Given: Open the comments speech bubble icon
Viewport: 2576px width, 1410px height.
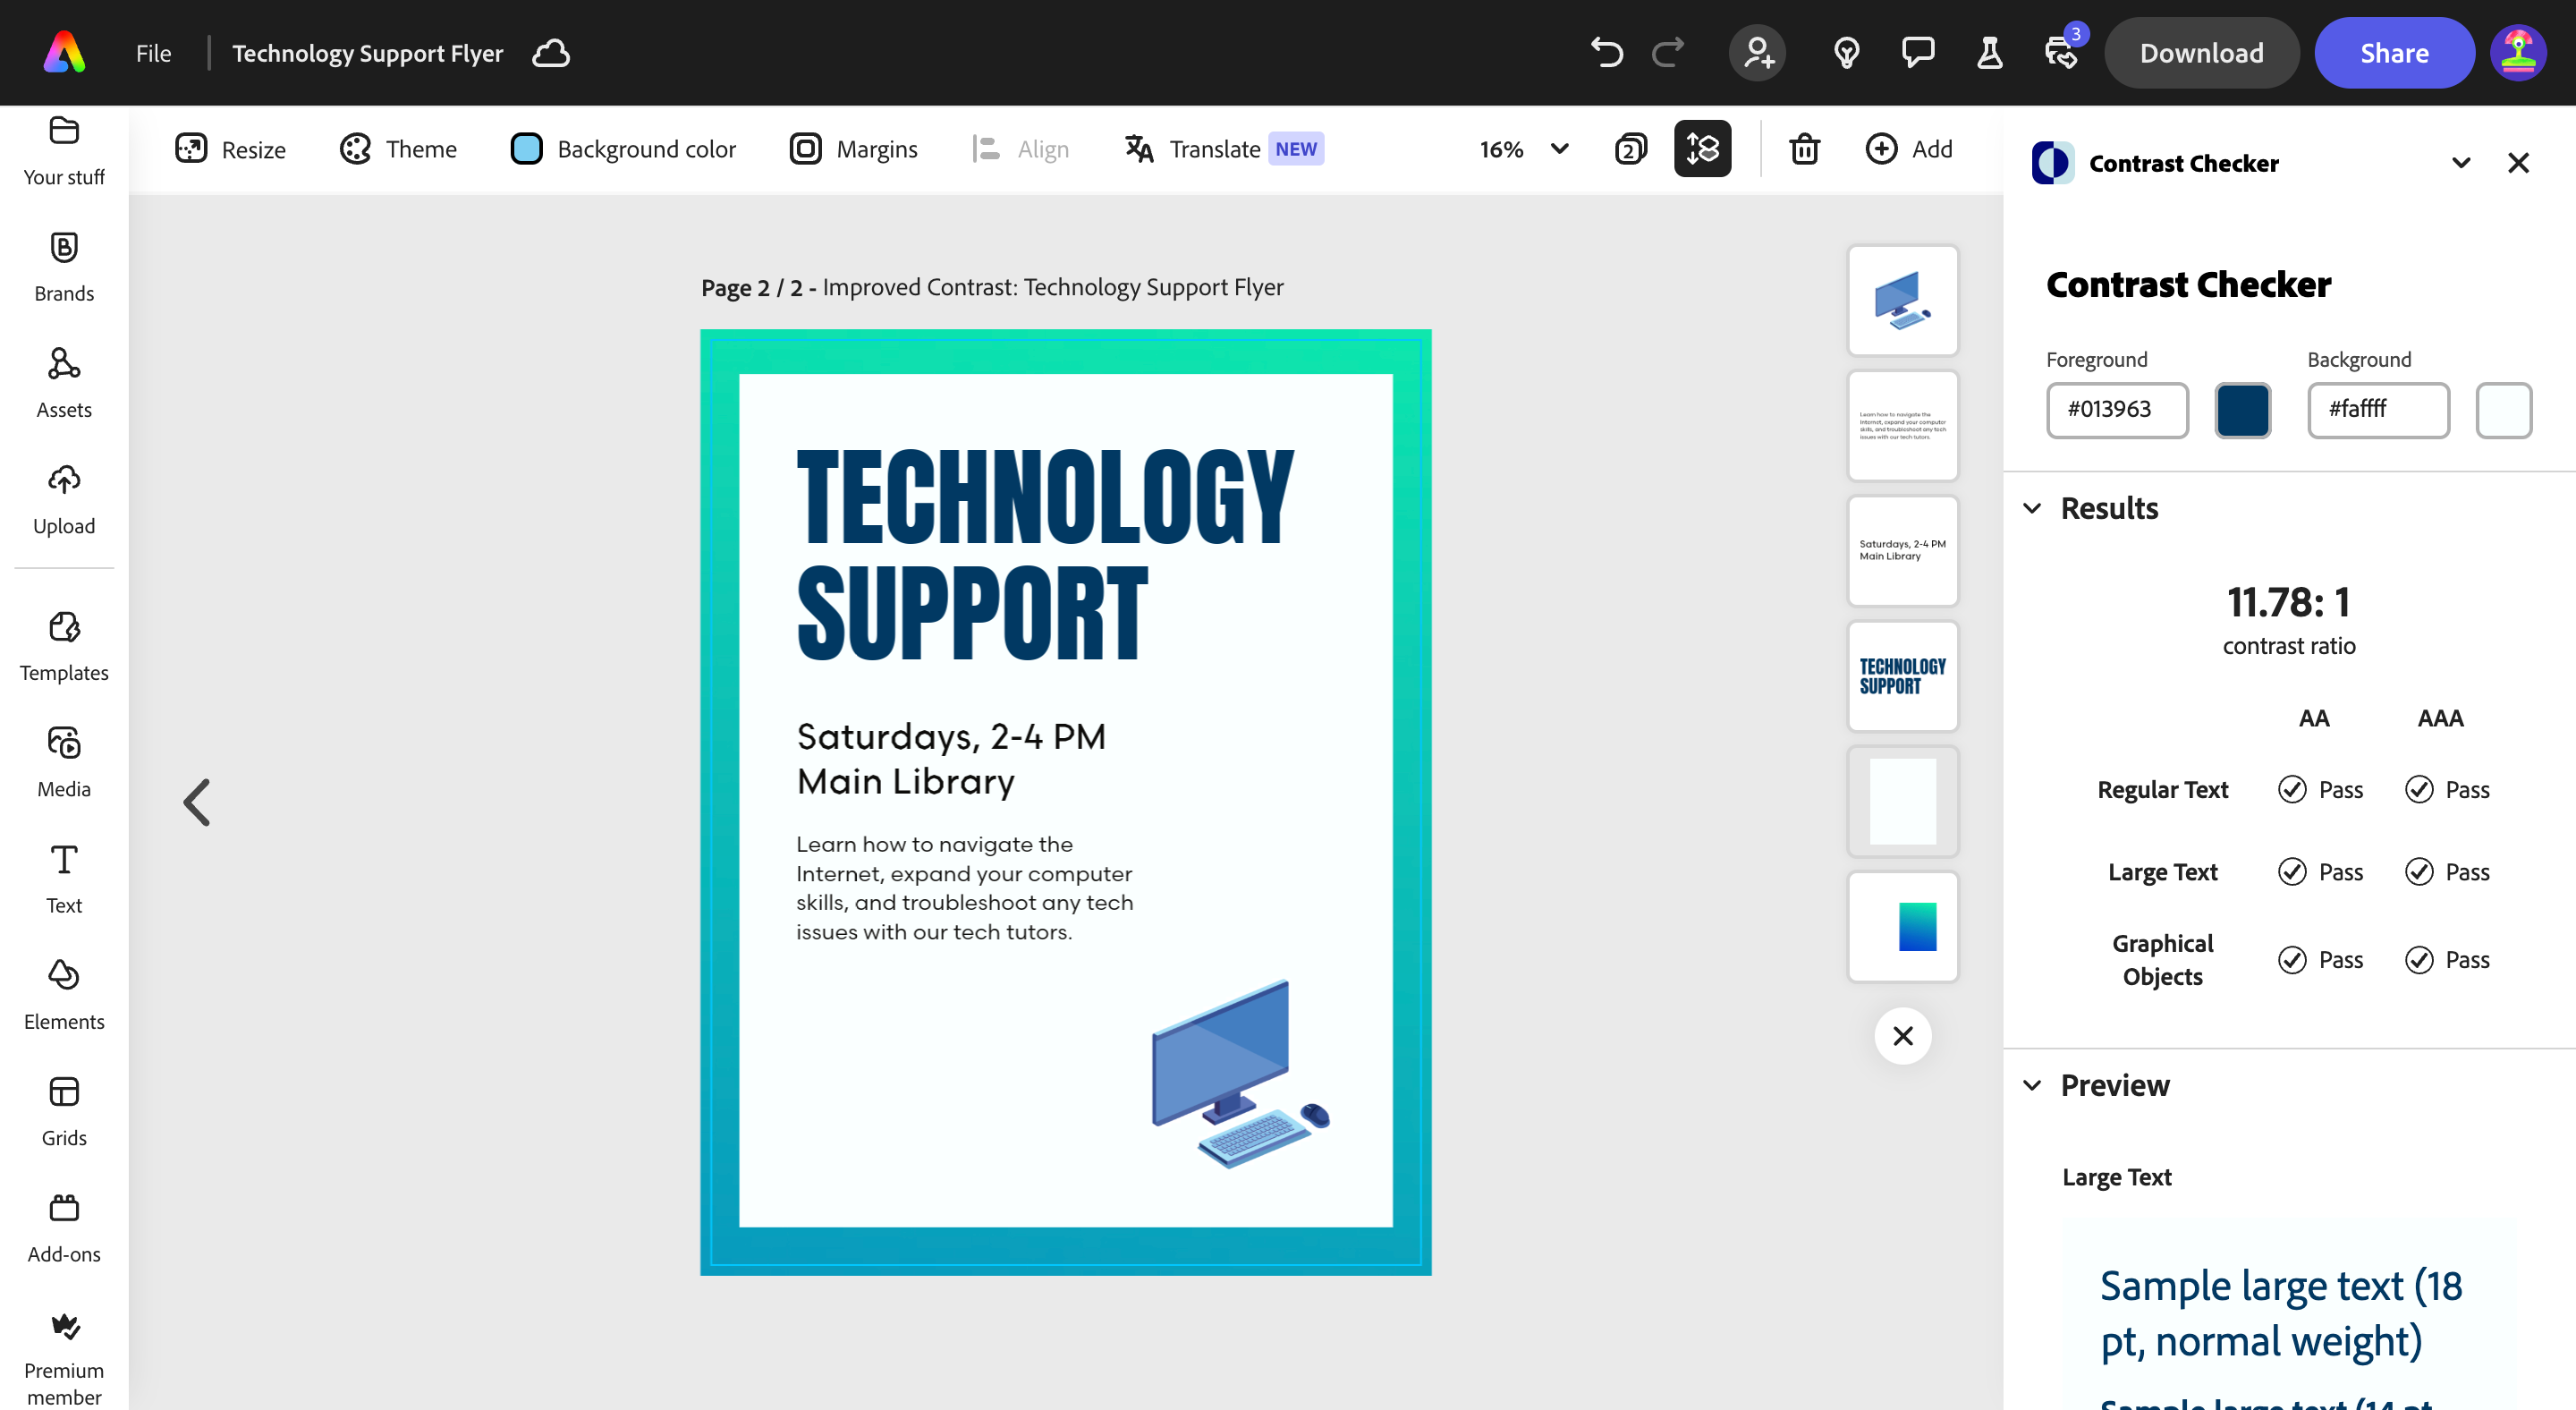Looking at the screenshot, I should click(x=1917, y=52).
